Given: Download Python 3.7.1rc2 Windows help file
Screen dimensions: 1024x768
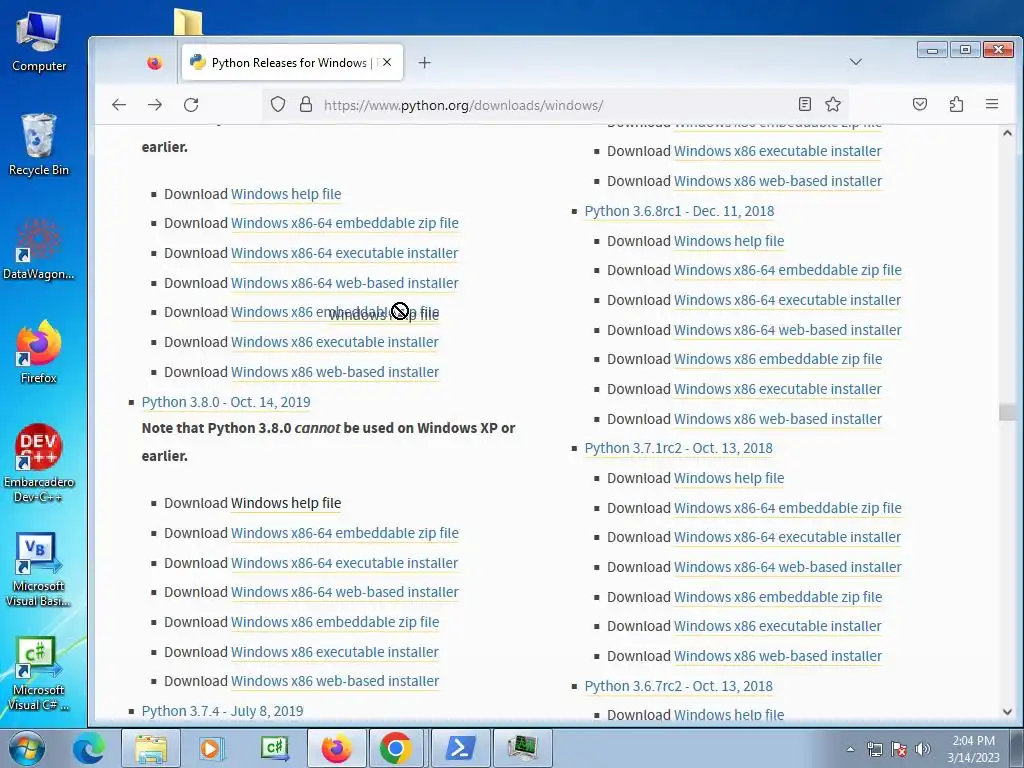Looking at the screenshot, I should click(729, 478).
